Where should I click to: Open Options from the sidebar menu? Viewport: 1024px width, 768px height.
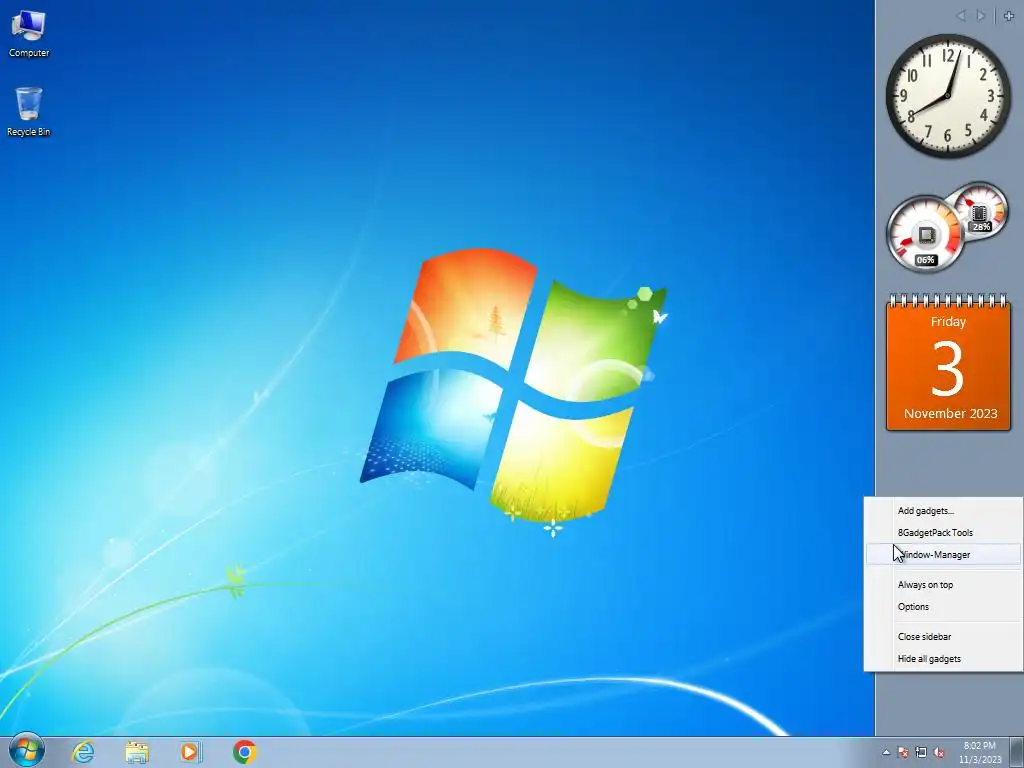click(x=943, y=607)
